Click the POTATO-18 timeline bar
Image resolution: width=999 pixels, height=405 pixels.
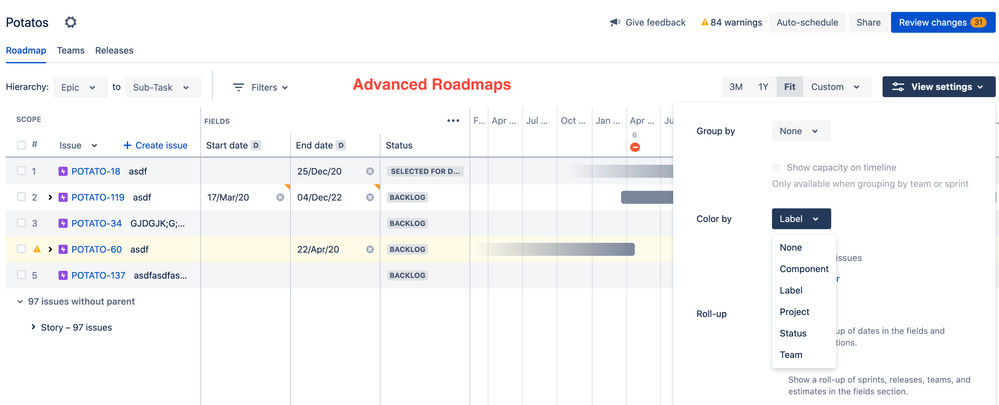621,171
